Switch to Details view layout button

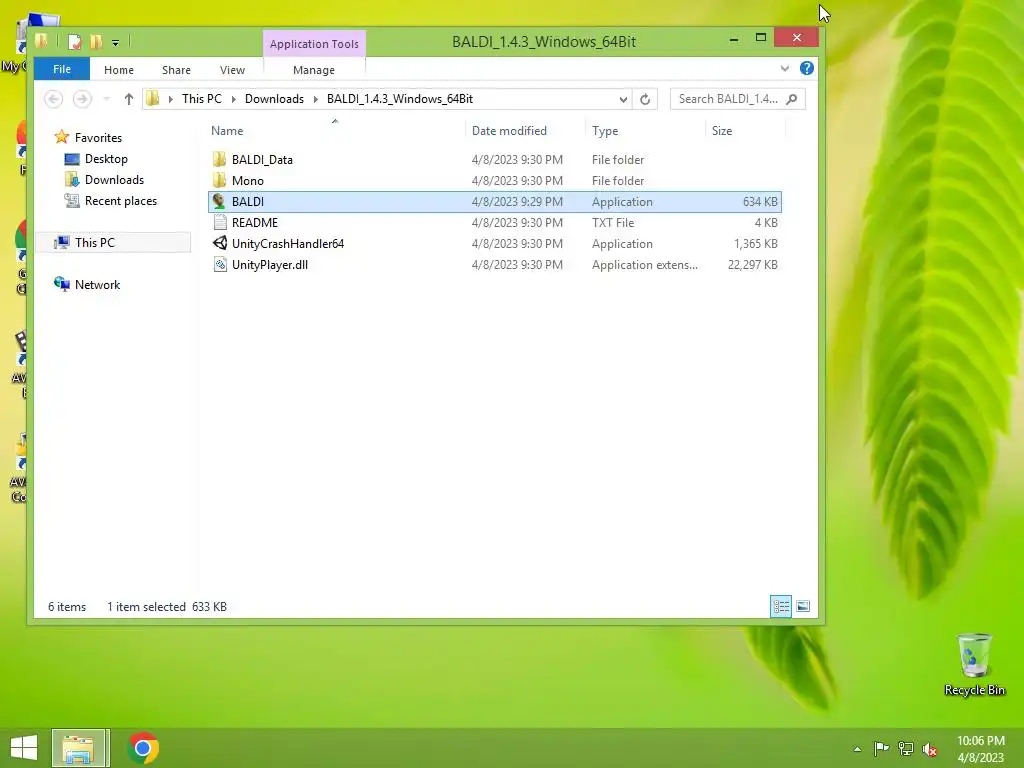781,607
